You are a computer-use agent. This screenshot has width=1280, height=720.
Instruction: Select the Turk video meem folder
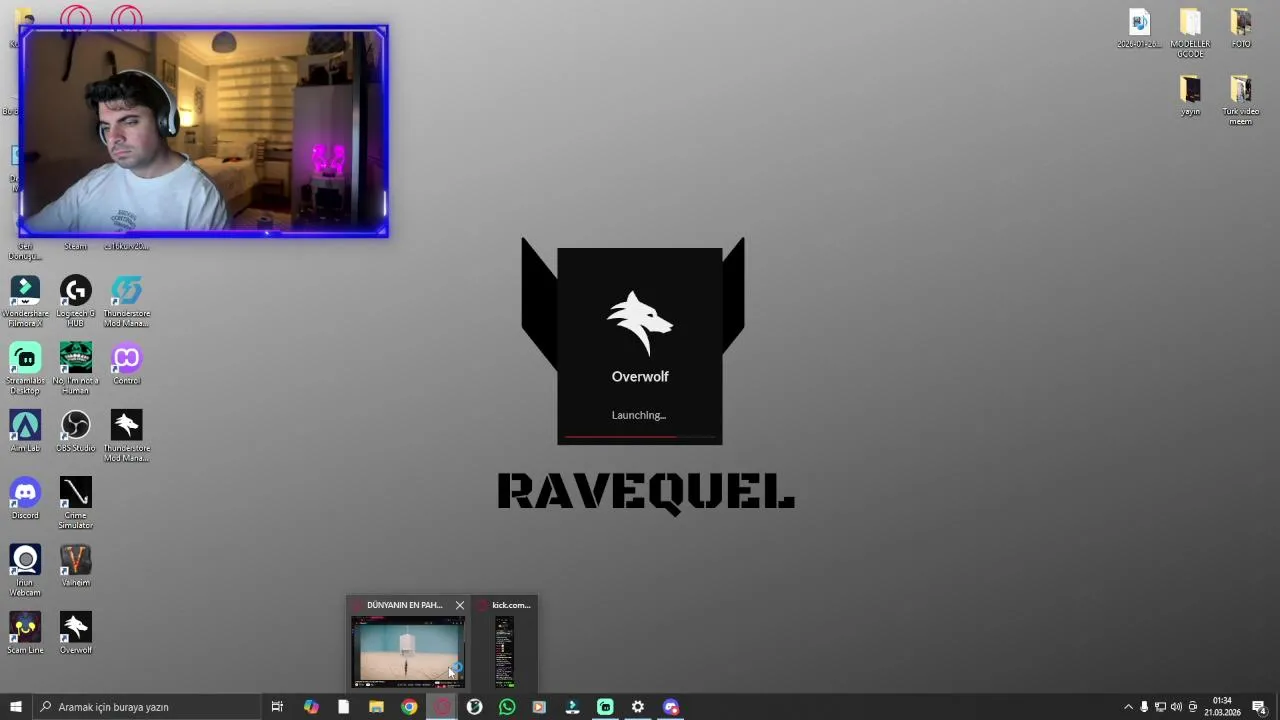(x=1240, y=100)
